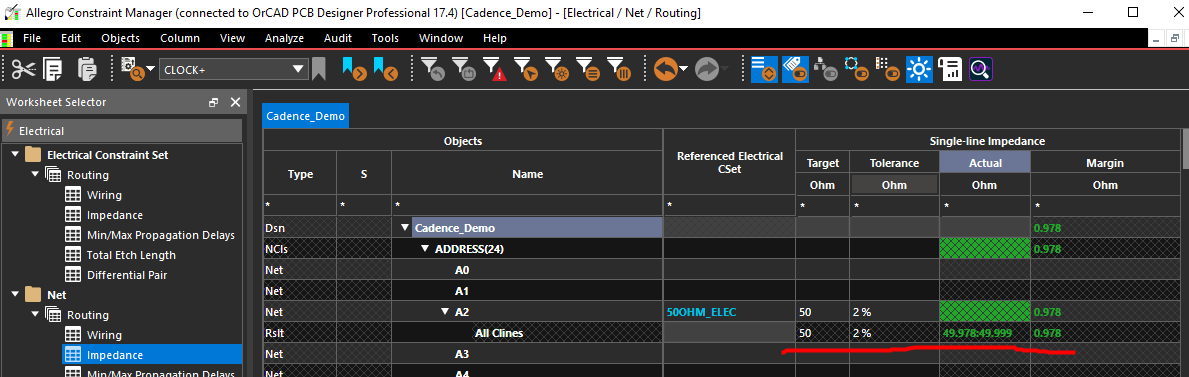Screen dimensions: 1189x377
Task: Click the filter by selection cursor icon
Action: [x=526, y=69]
